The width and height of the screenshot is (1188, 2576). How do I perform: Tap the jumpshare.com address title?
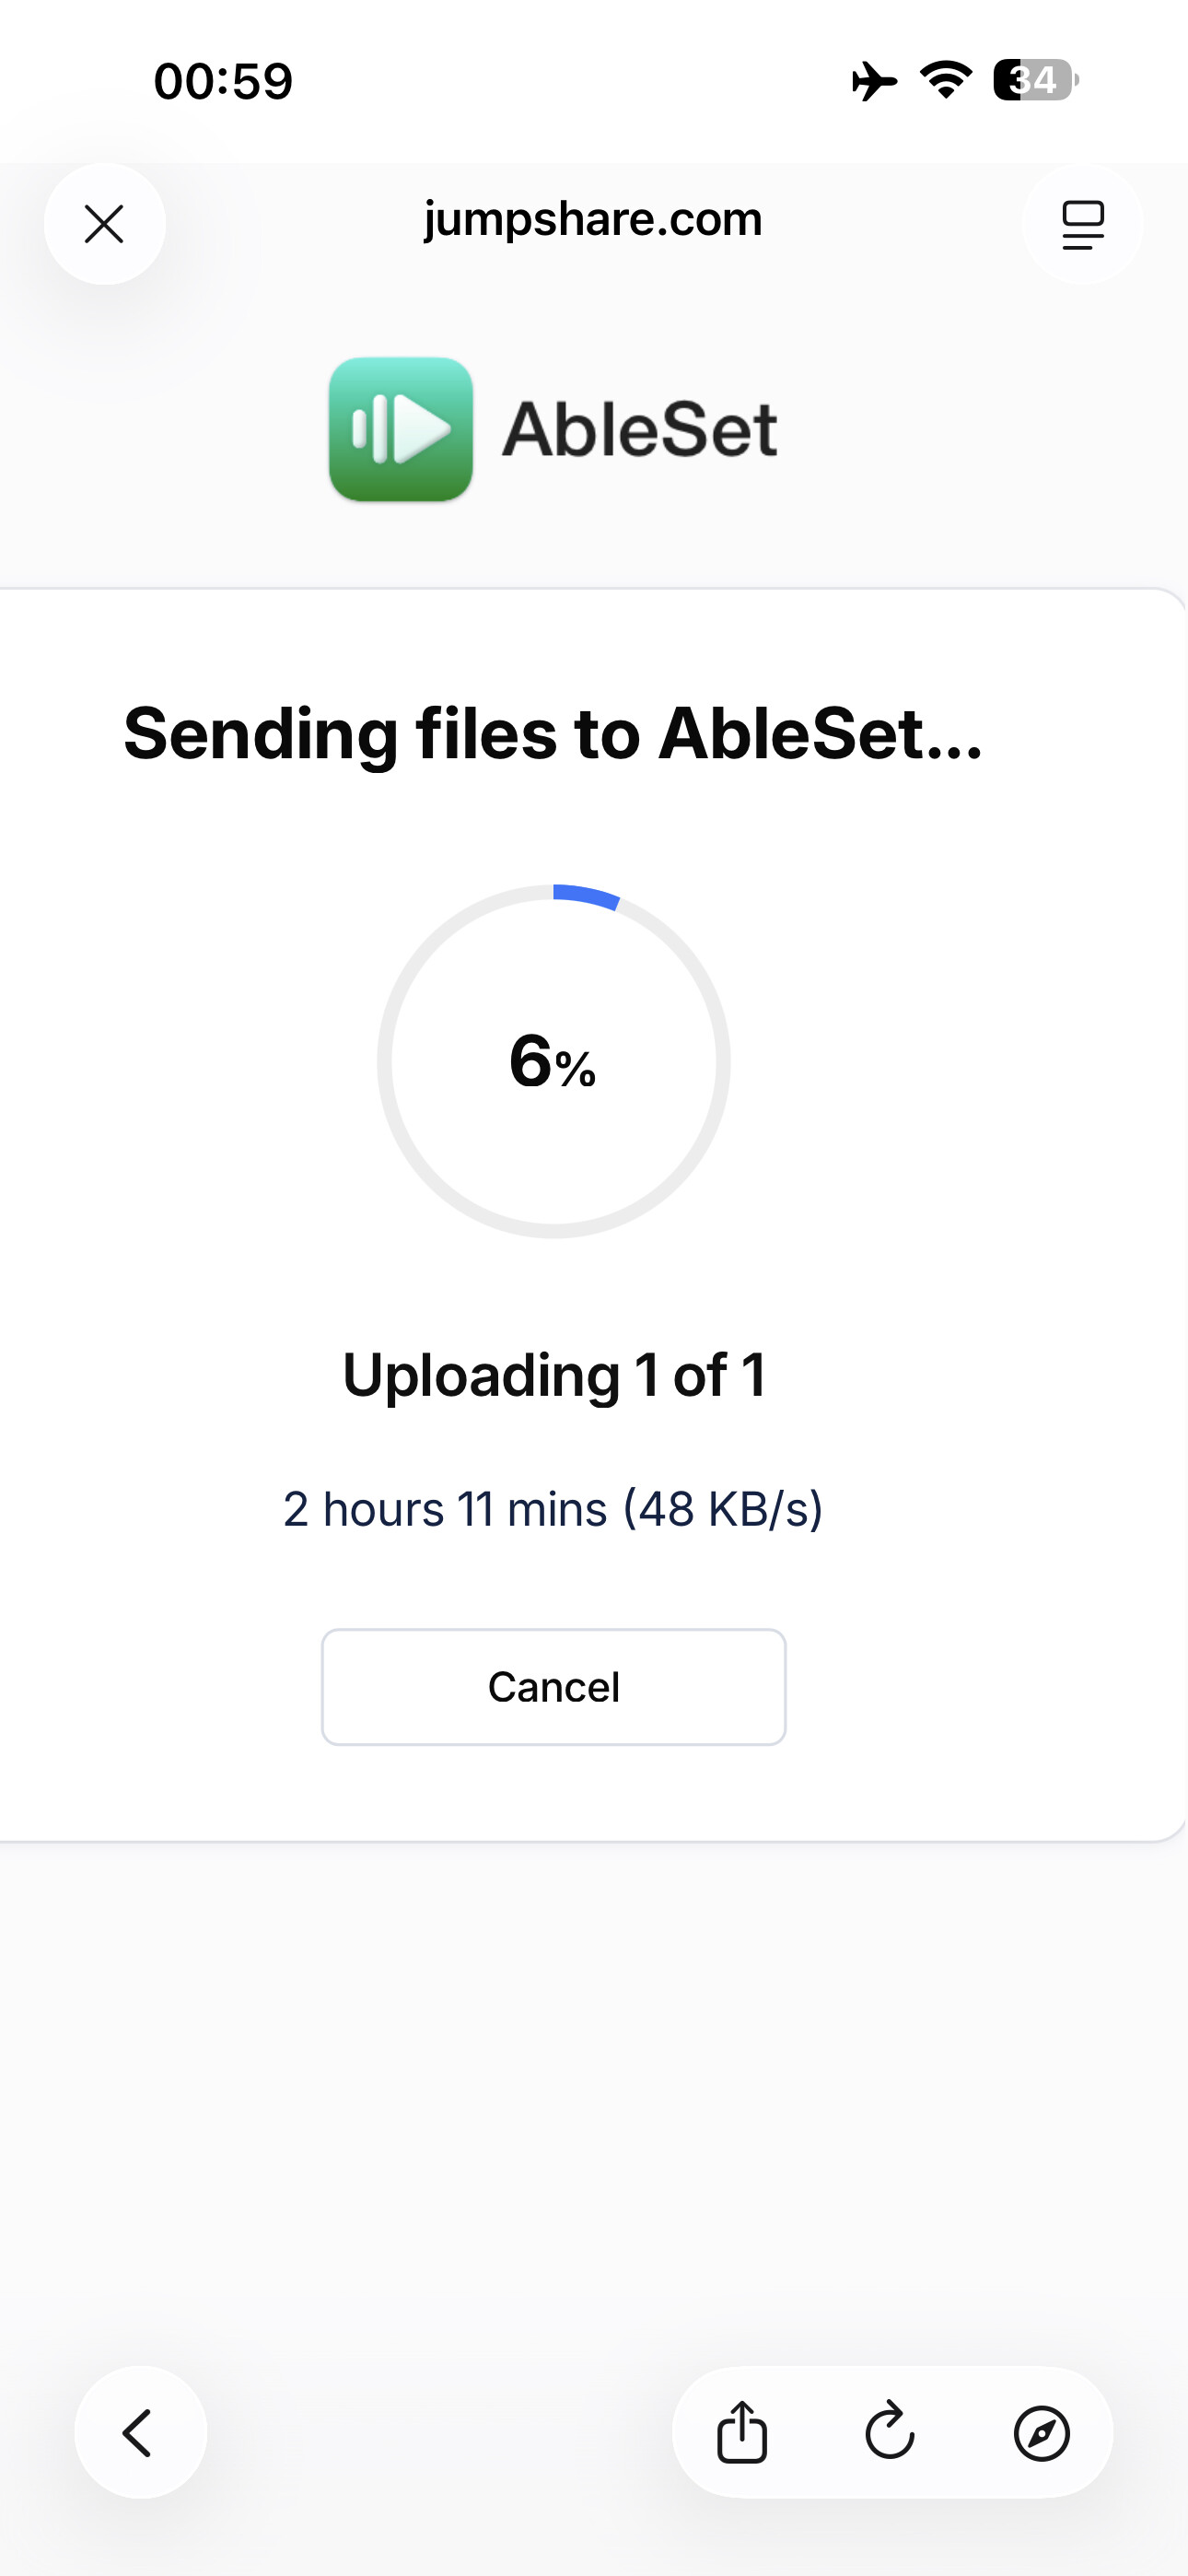coord(593,219)
